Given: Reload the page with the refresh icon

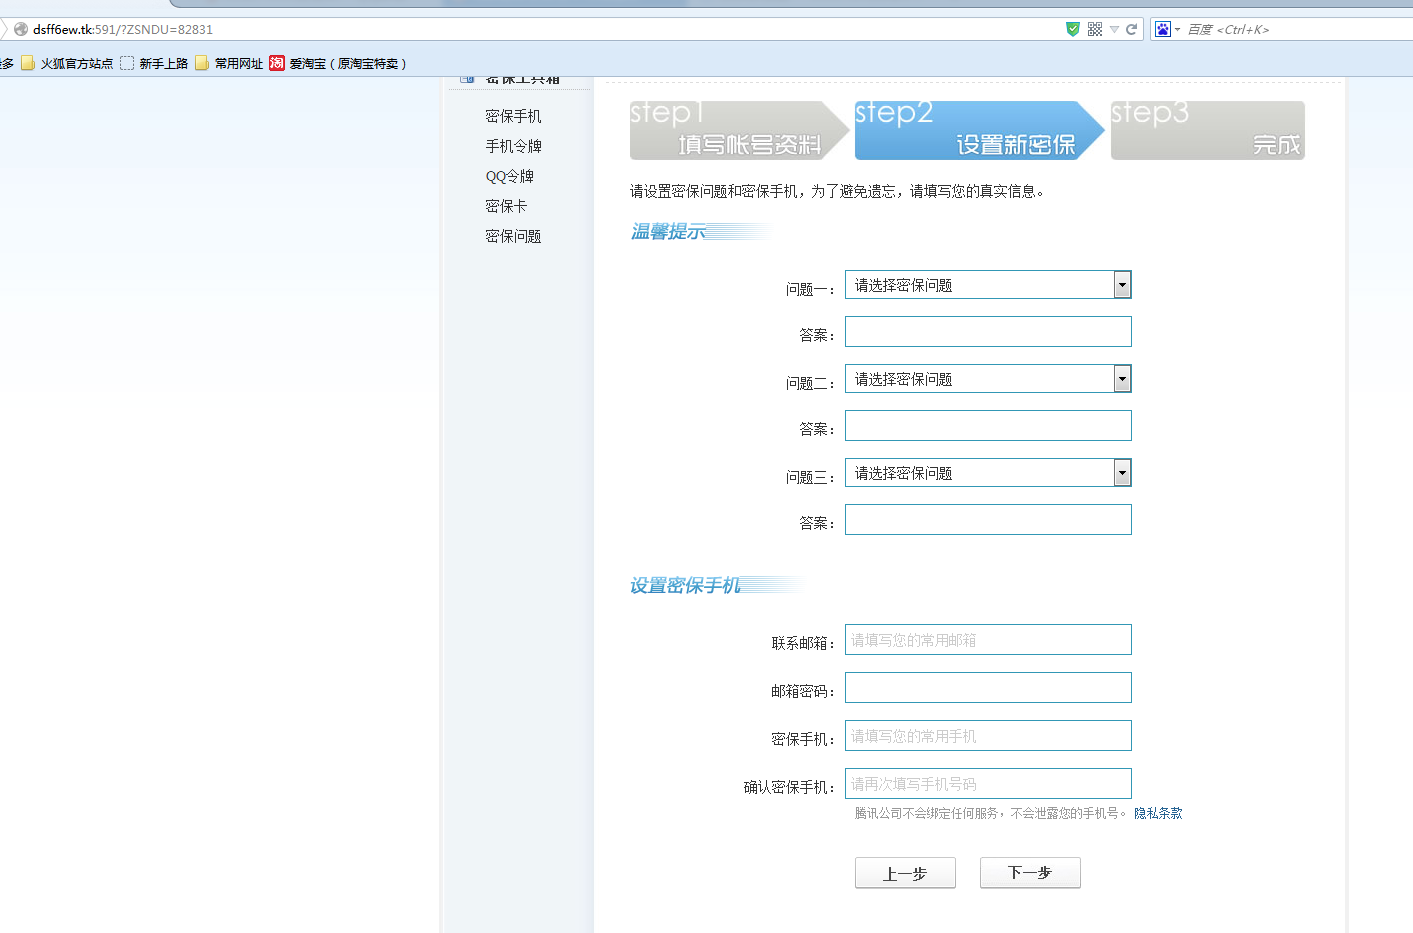Looking at the screenshot, I should pyautogui.click(x=1132, y=29).
